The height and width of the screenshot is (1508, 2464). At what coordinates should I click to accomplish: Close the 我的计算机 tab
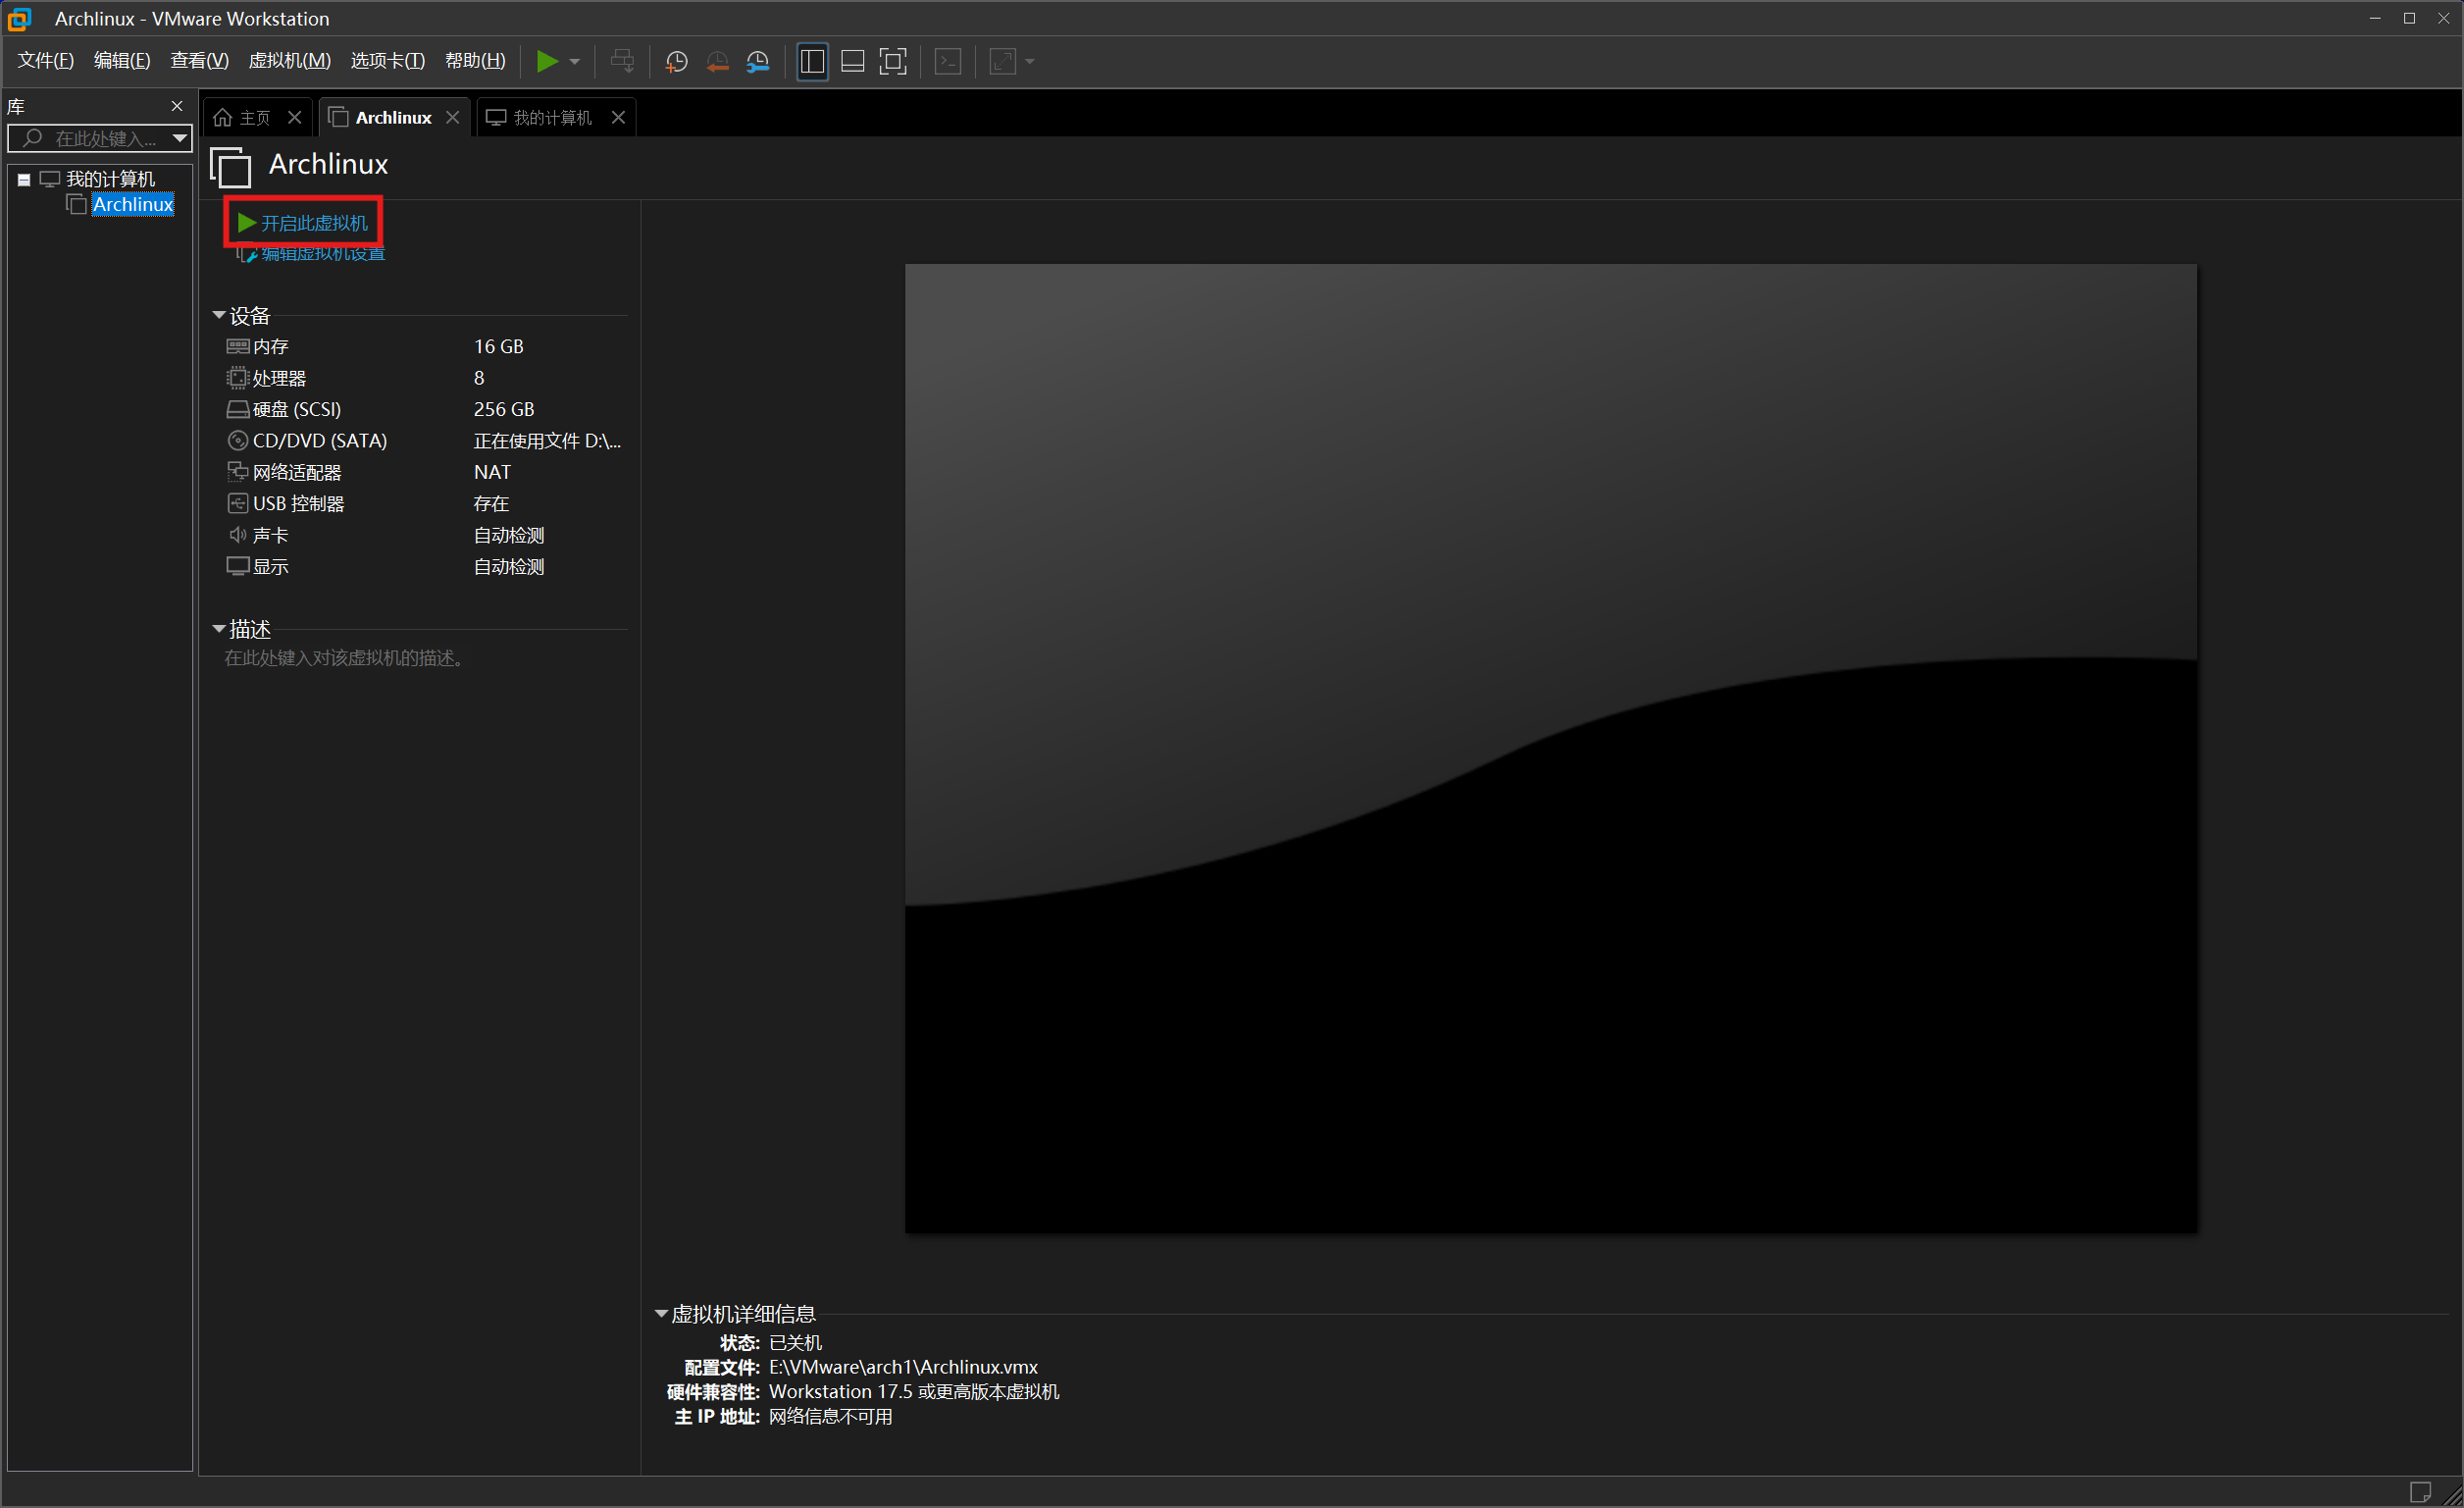[618, 118]
